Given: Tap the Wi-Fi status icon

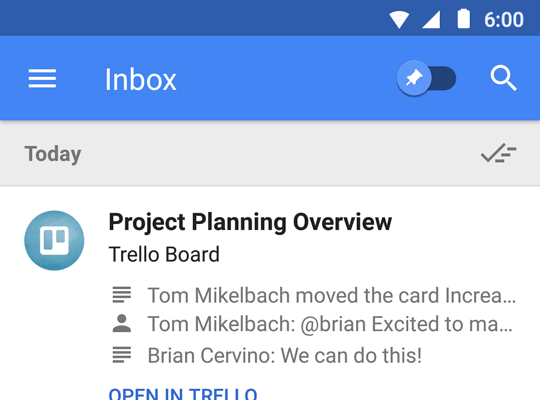Looking at the screenshot, I should pyautogui.click(x=399, y=19).
